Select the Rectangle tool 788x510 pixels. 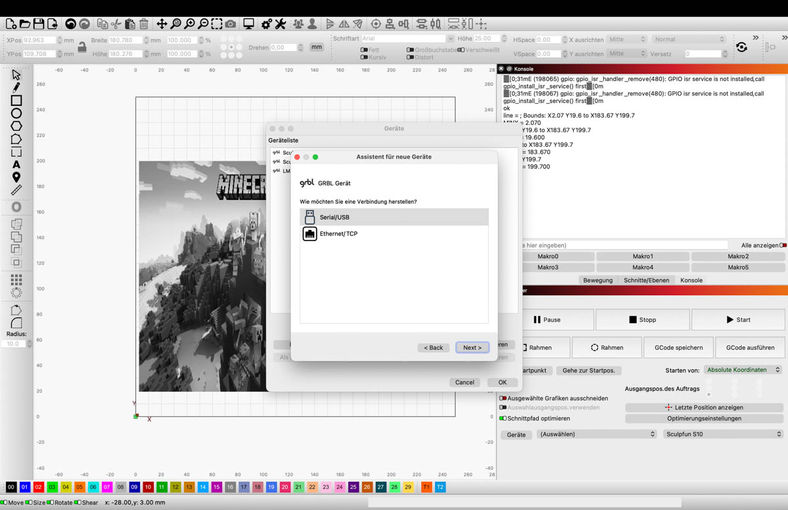pyautogui.click(x=16, y=100)
